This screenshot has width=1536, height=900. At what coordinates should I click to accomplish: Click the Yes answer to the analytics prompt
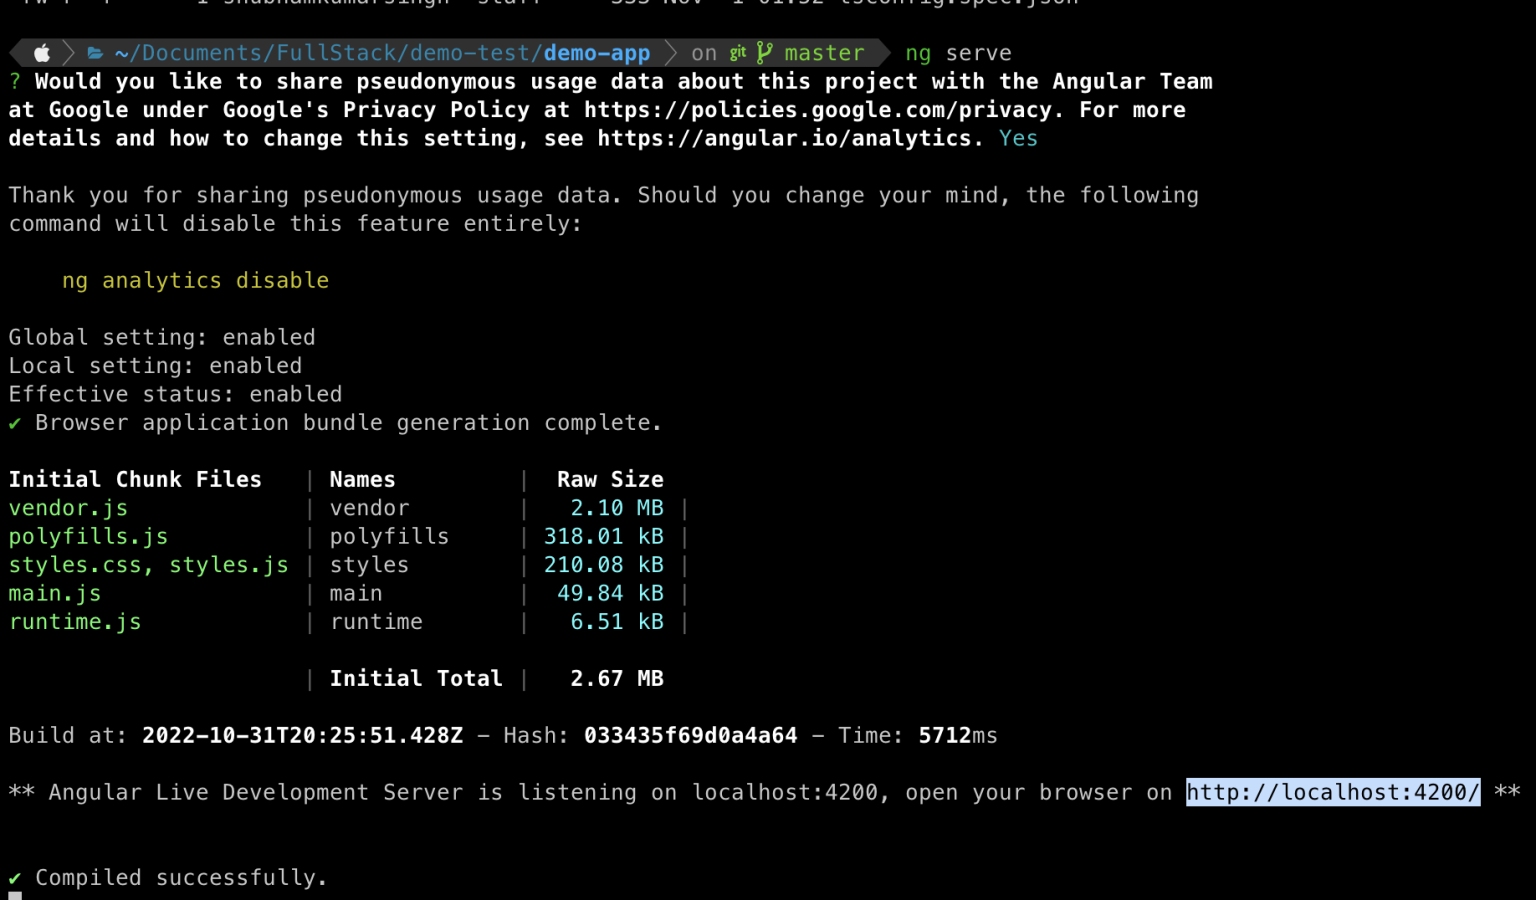coord(1018,138)
